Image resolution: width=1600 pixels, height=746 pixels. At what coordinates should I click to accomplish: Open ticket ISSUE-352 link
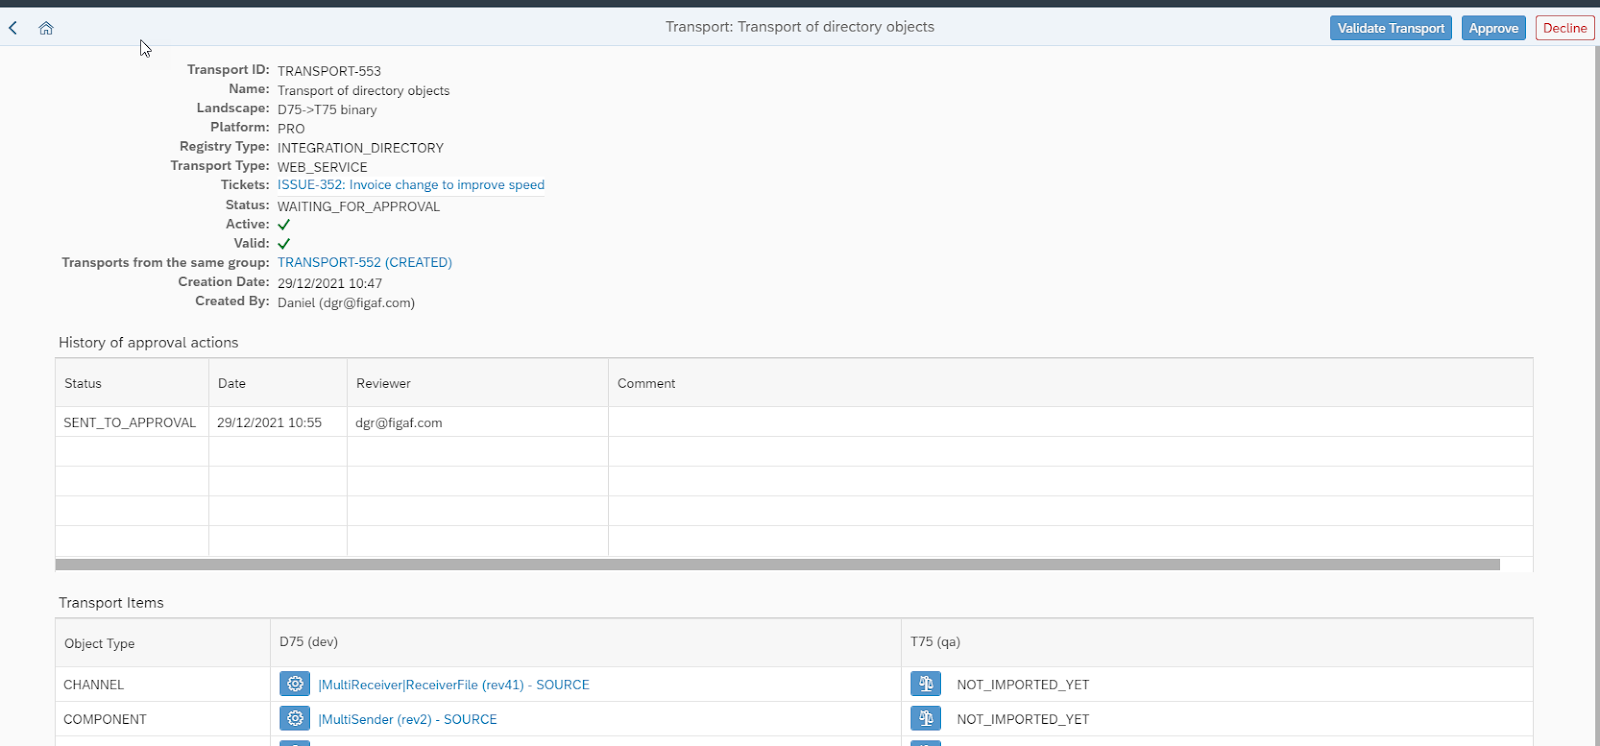(411, 185)
